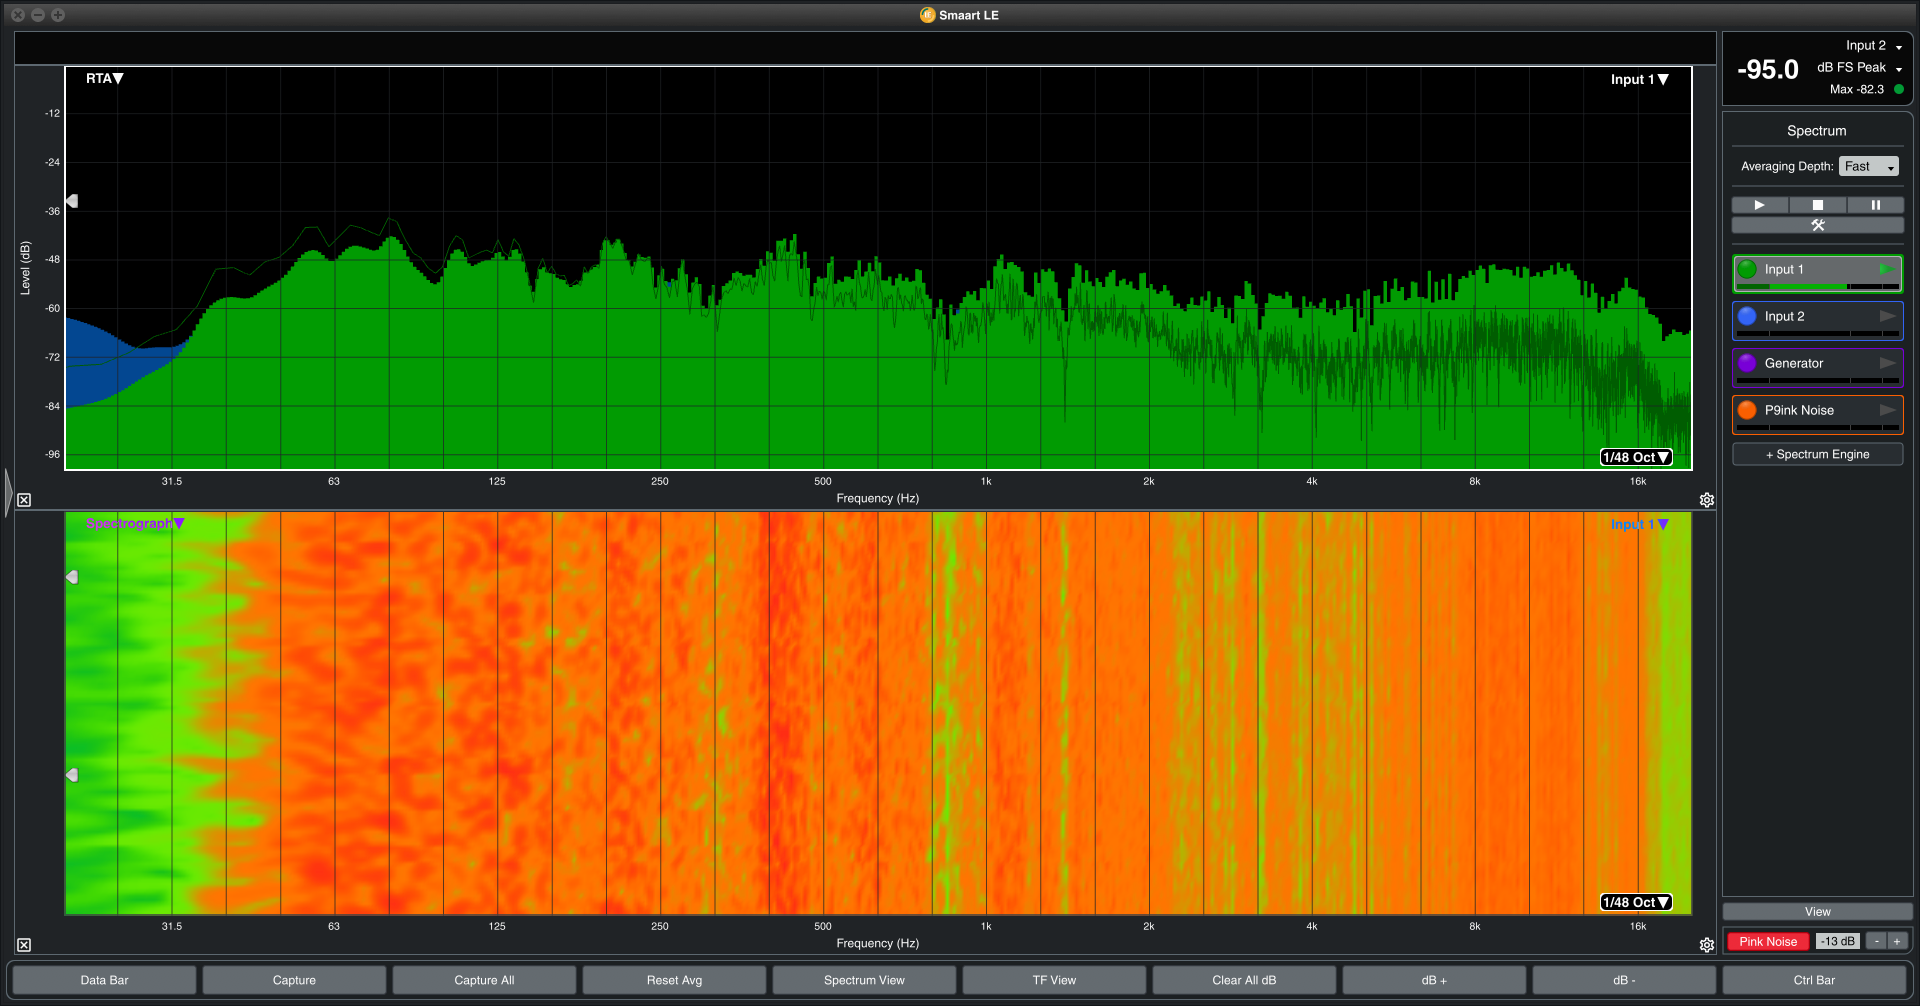Increase generator level with plus button
The height and width of the screenshot is (1006, 1920).
pyautogui.click(x=1897, y=941)
